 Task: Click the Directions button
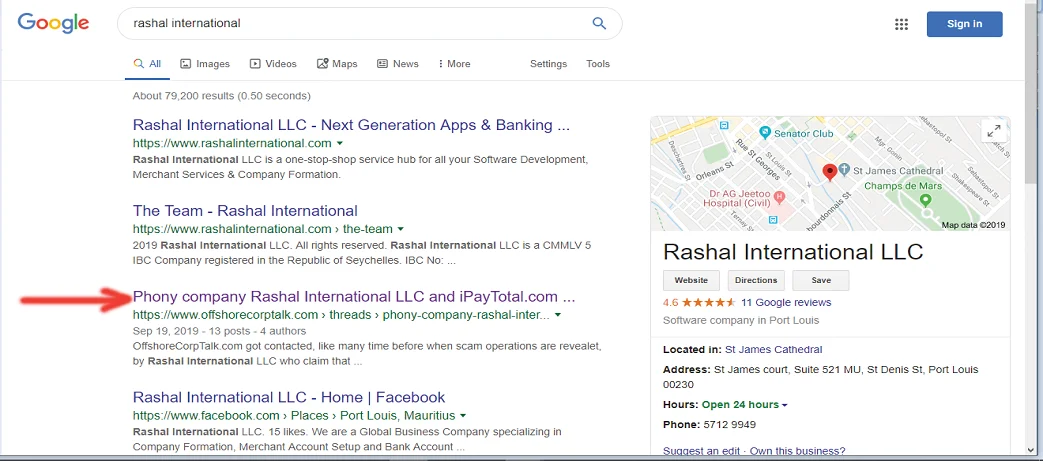756,280
